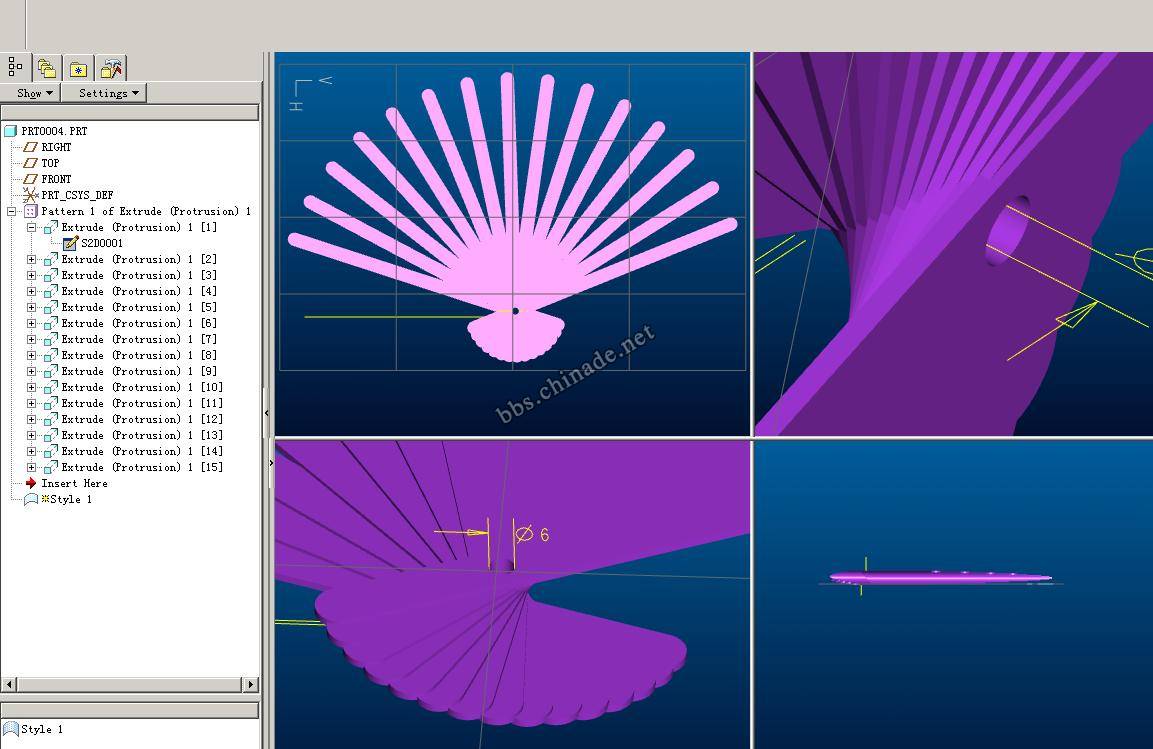Image resolution: width=1153 pixels, height=749 pixels.
Task: Select the PRT0004.PRT part icon
Action: [10, 131]
